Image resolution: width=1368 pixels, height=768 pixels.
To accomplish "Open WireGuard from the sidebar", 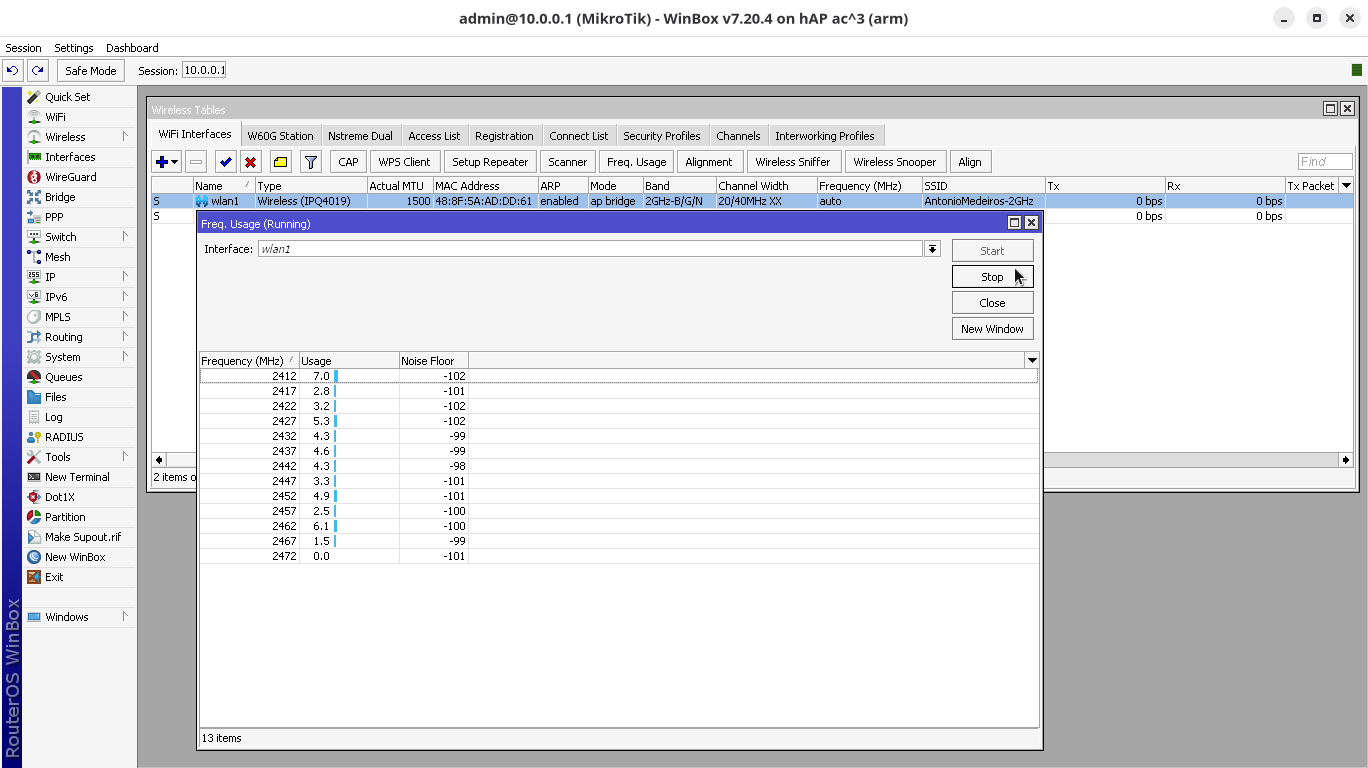I will pyautogui.click(x=70, y=177).
